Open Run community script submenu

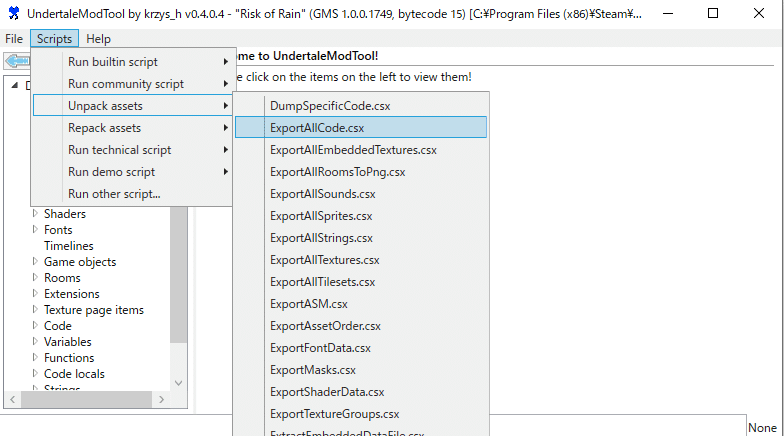pyautogui.click(x=132, y=84)
